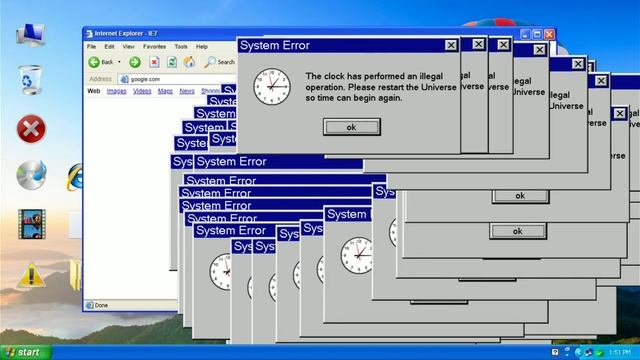Screen dimensions: 640x360
Task: Close the front System Error dialog
Action: (x=451, y=45)
